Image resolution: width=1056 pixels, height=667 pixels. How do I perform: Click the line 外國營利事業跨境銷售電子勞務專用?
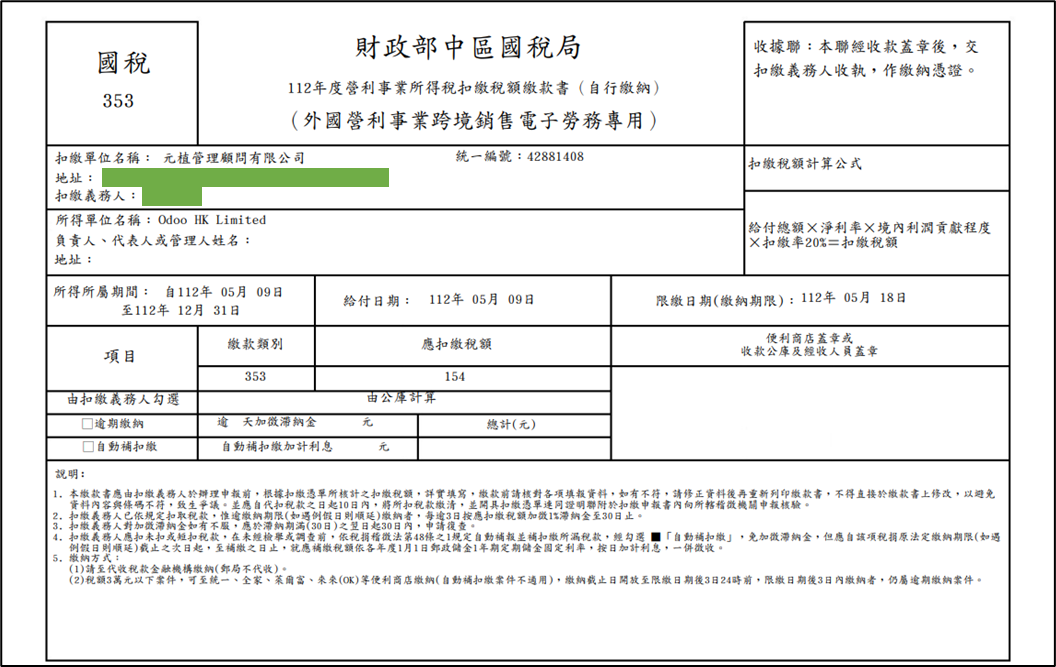(473, 121)
